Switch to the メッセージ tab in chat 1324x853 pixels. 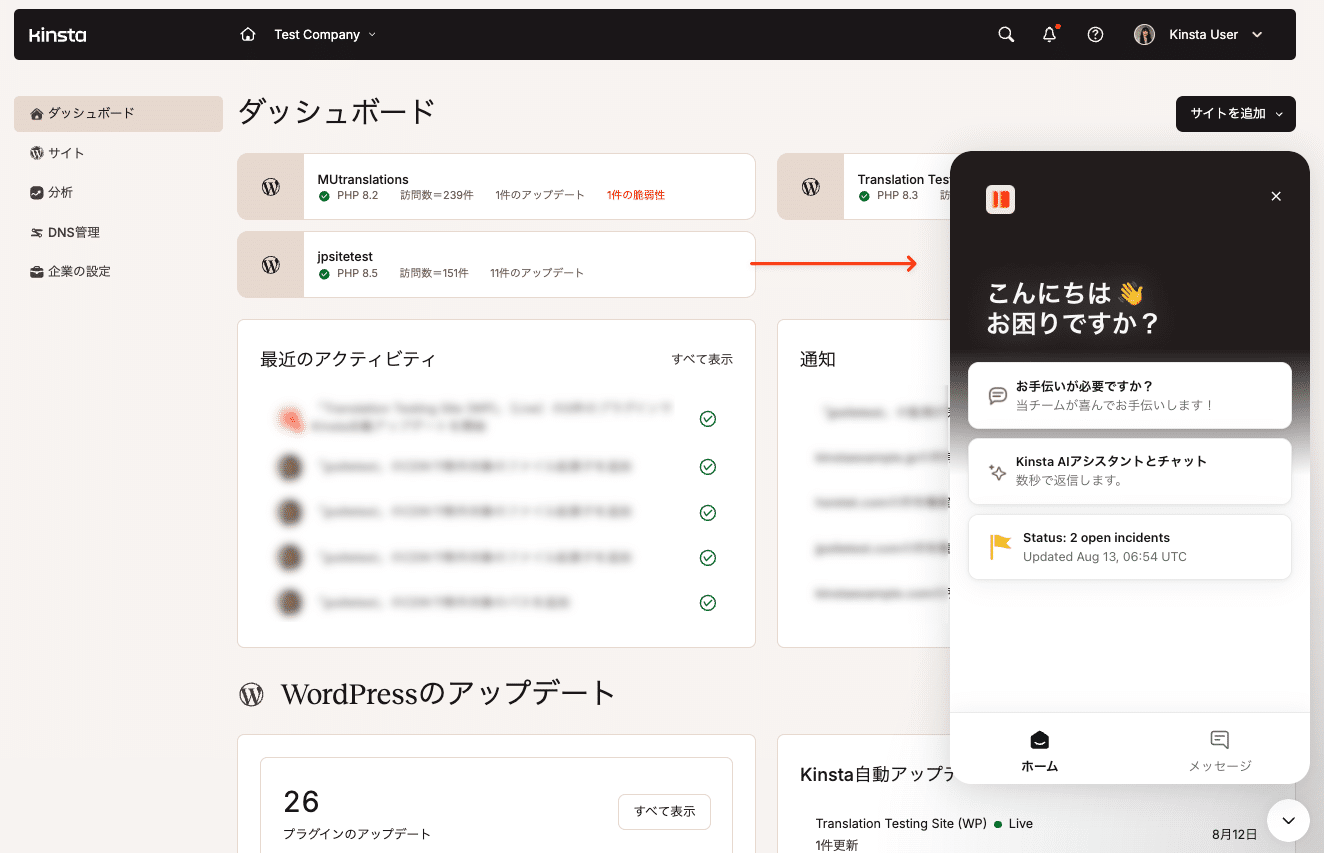[x=1220, y=751]
